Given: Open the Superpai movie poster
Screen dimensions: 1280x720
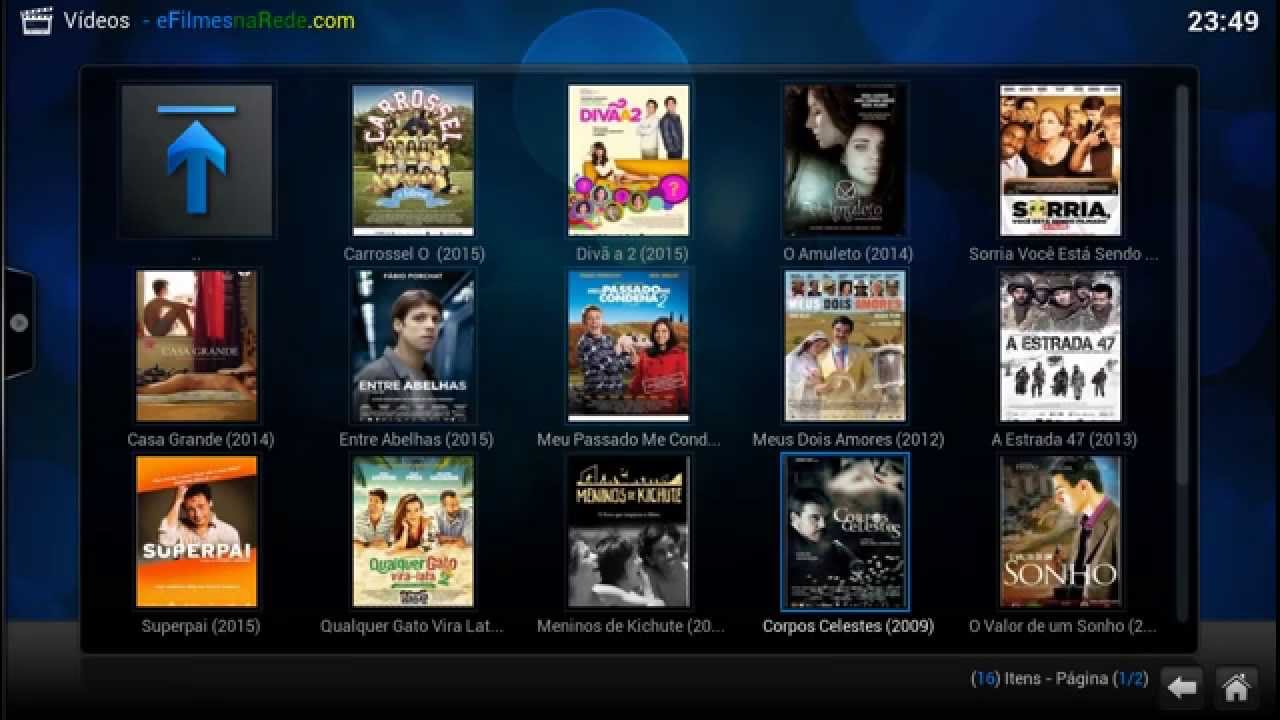Looking at the screenshot, I should coord(197,532).
